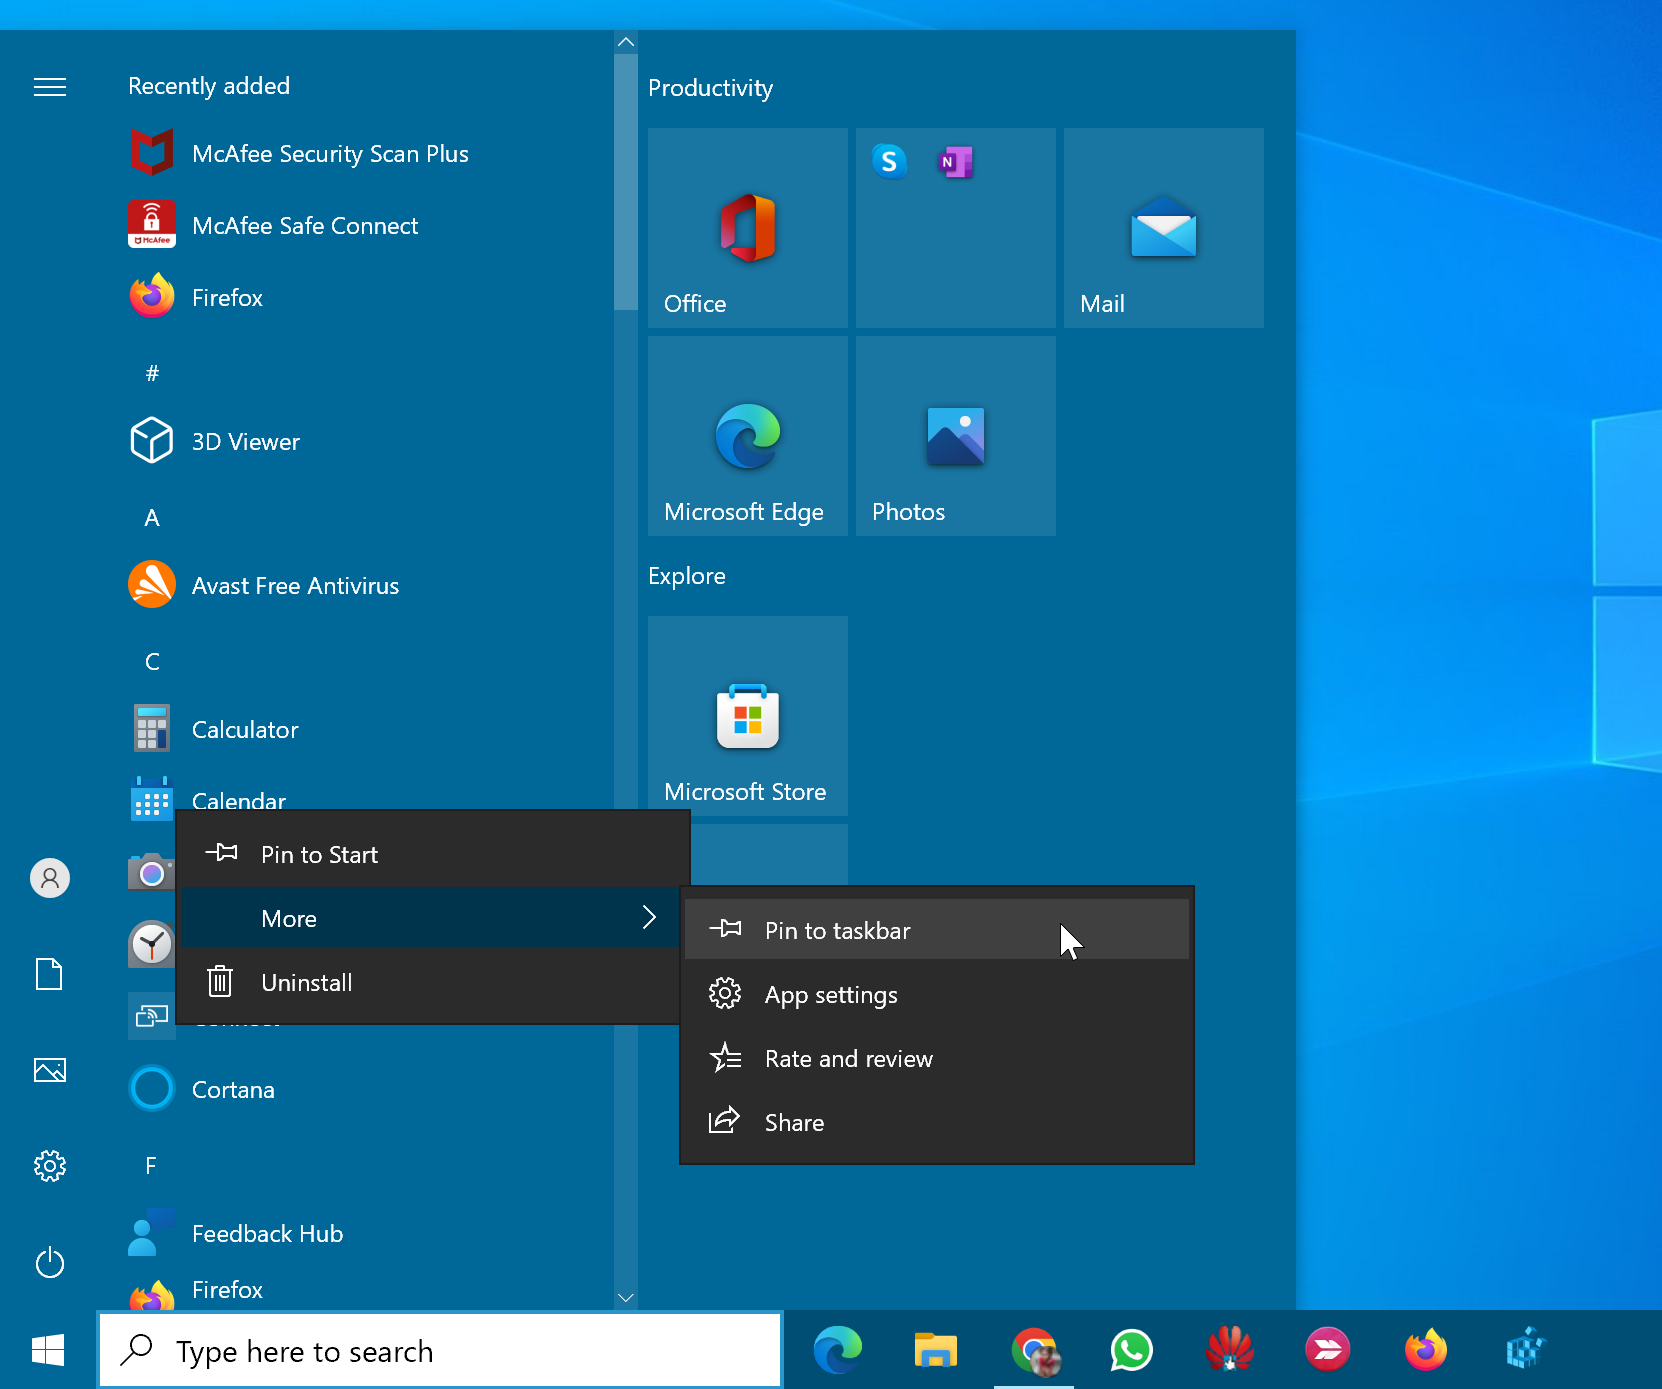Click the Power button icon

[50, 1263]
